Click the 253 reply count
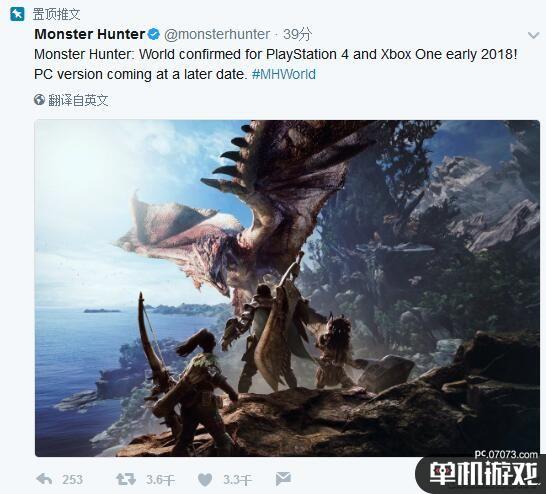Image resolution: width=546 pixels, height=494 pixels. pos(72,480)
